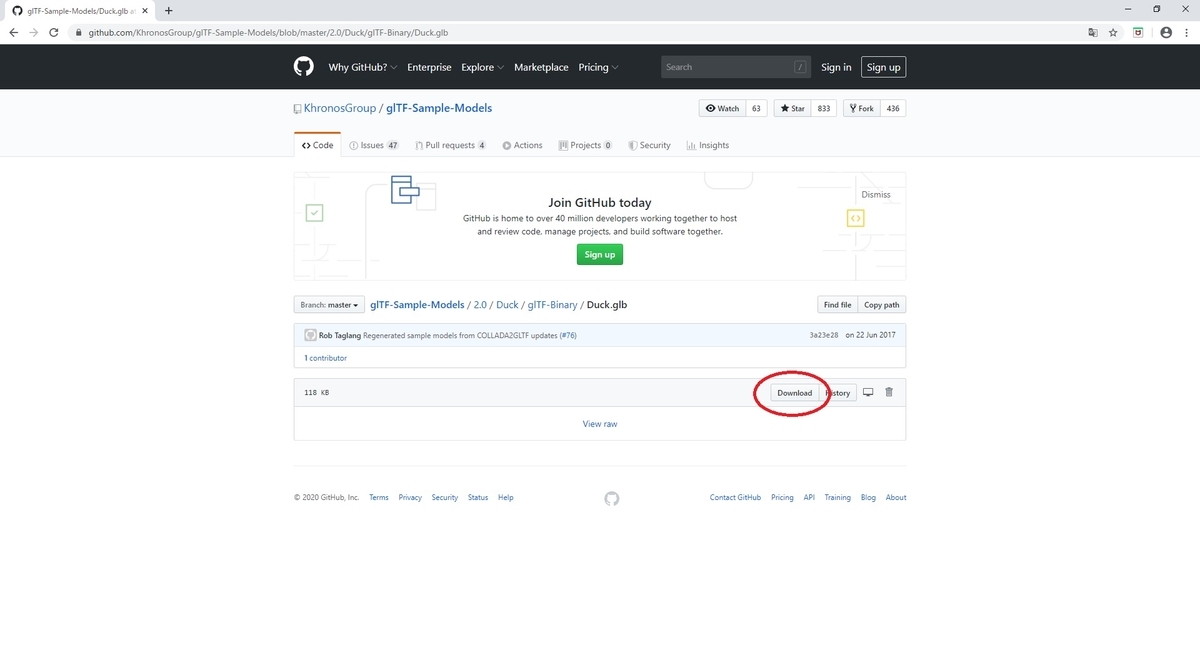
Task: Open the Branch: master dropdown
Action: (x=328, y=305)
